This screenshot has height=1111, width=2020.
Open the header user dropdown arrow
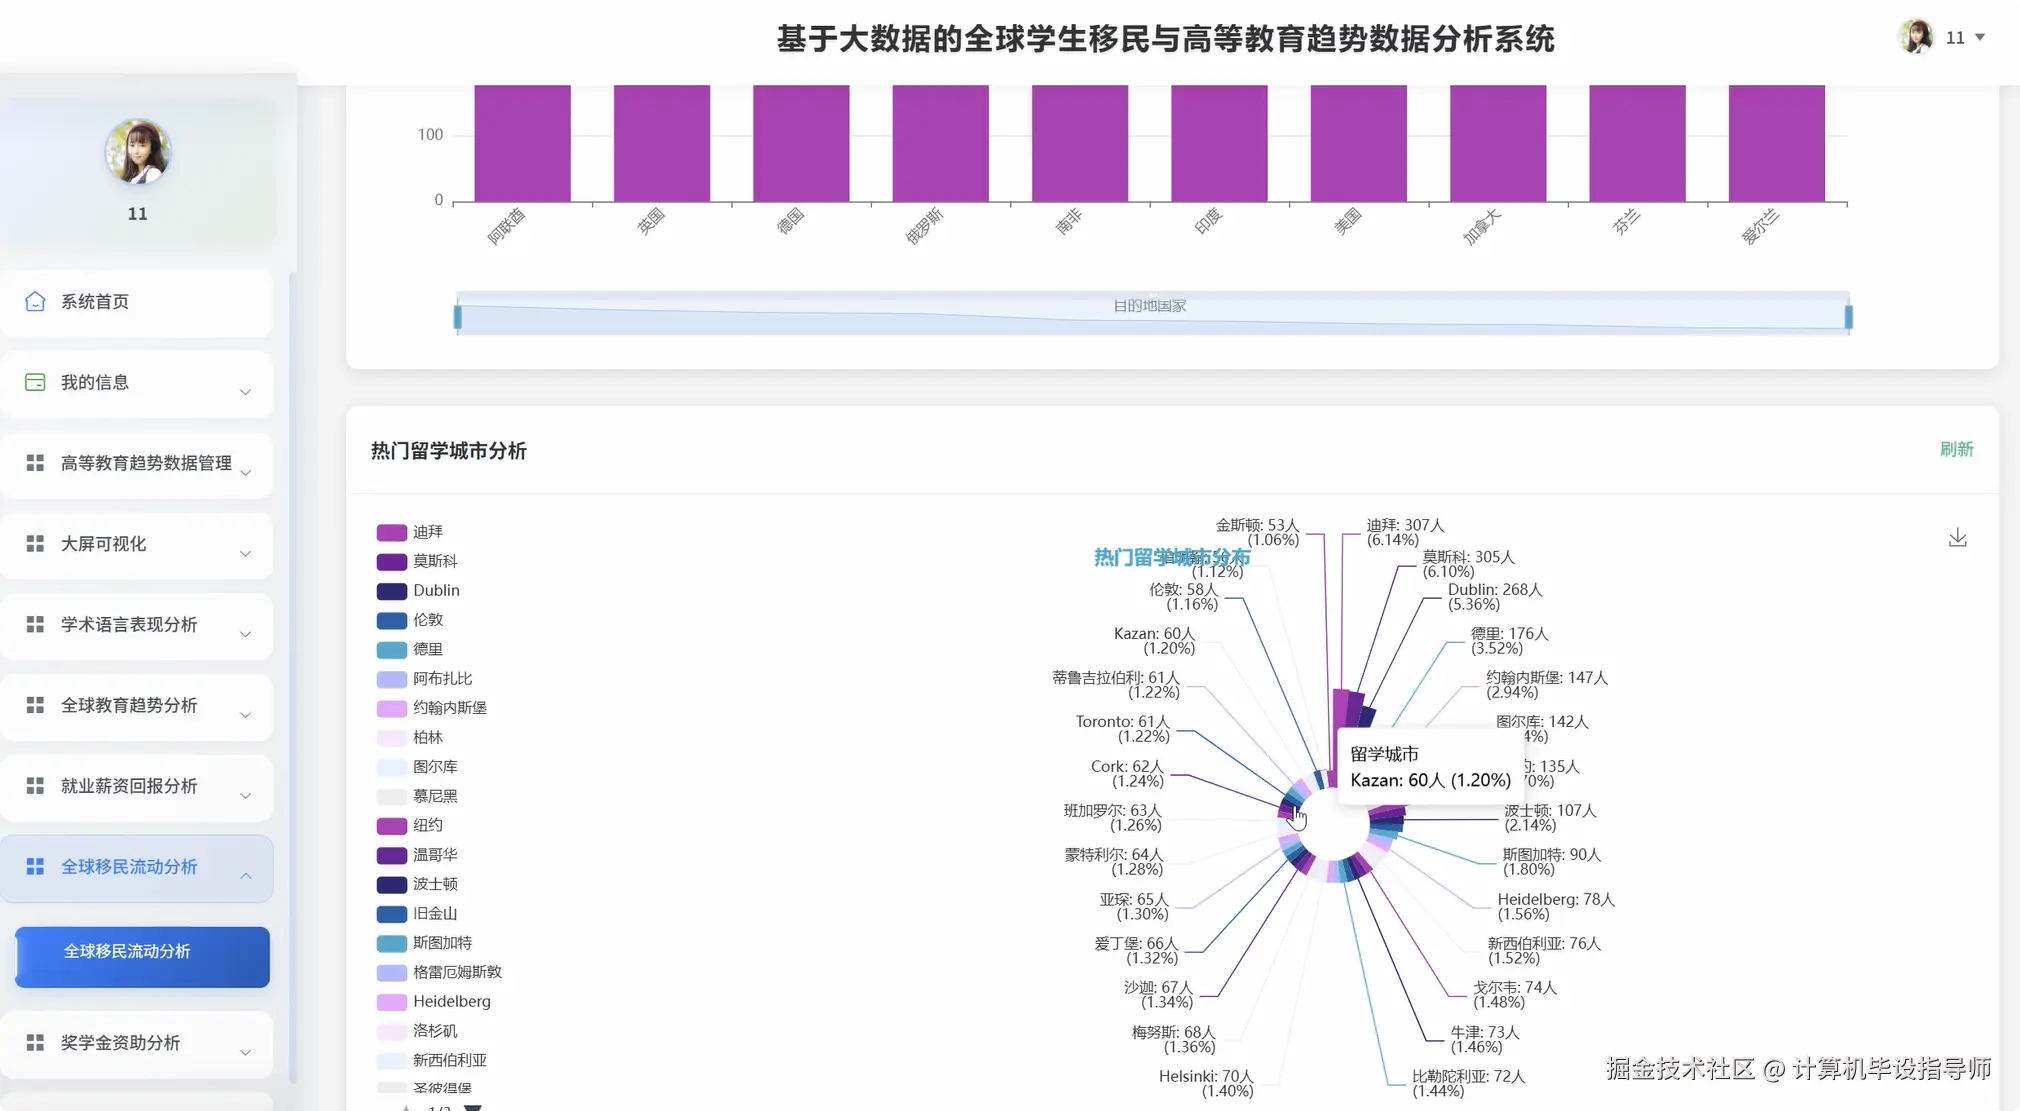coord(1980,37)
